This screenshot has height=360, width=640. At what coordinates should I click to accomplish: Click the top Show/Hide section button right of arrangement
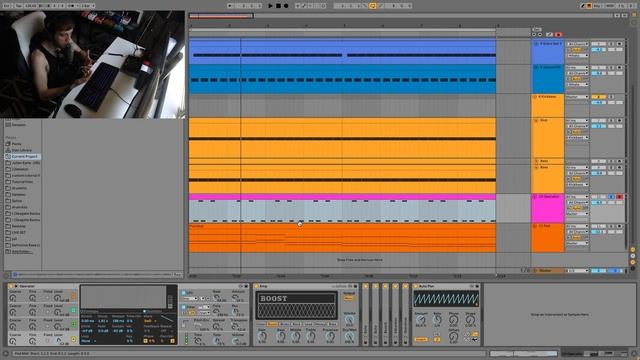tap(633, 249)
